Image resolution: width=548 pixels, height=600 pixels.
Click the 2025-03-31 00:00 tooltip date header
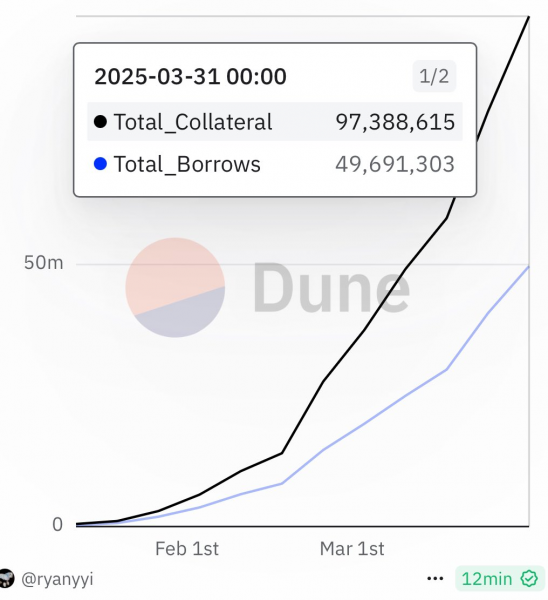coord(190,77)
